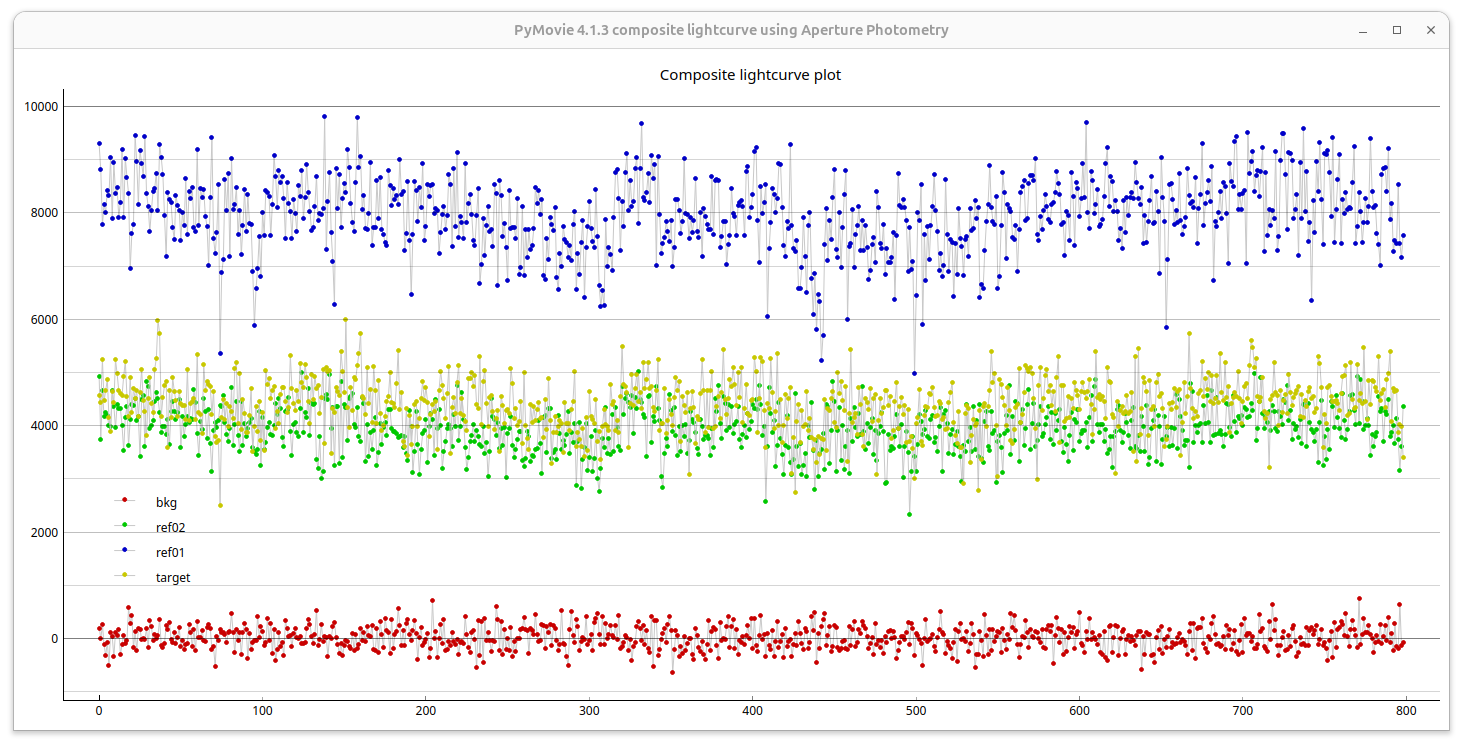1463x747 pixels.
Task: Click the PyMovie 4.1.3 window title text
Action: (x=731, y=30)
